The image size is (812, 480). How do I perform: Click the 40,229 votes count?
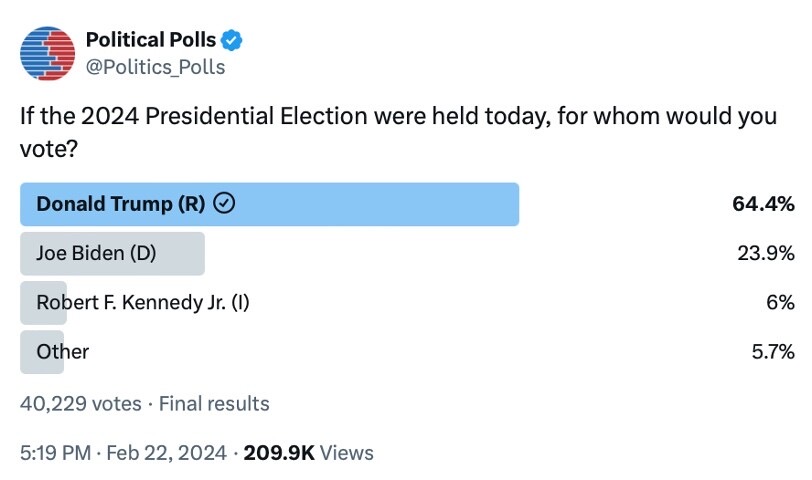80,404
